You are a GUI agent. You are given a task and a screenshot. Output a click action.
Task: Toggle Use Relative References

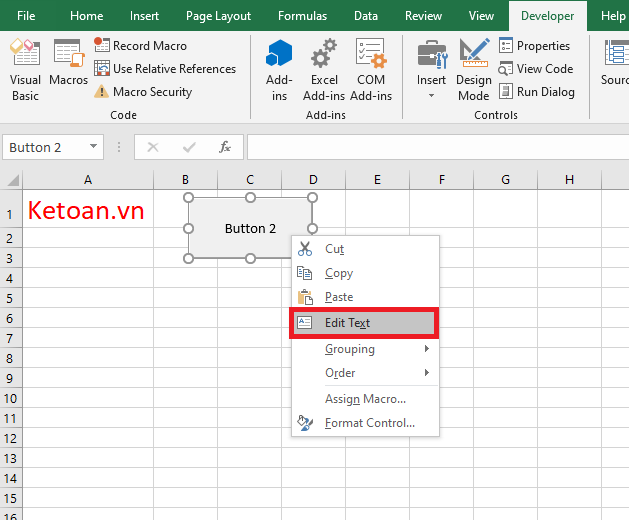(165, 69)
